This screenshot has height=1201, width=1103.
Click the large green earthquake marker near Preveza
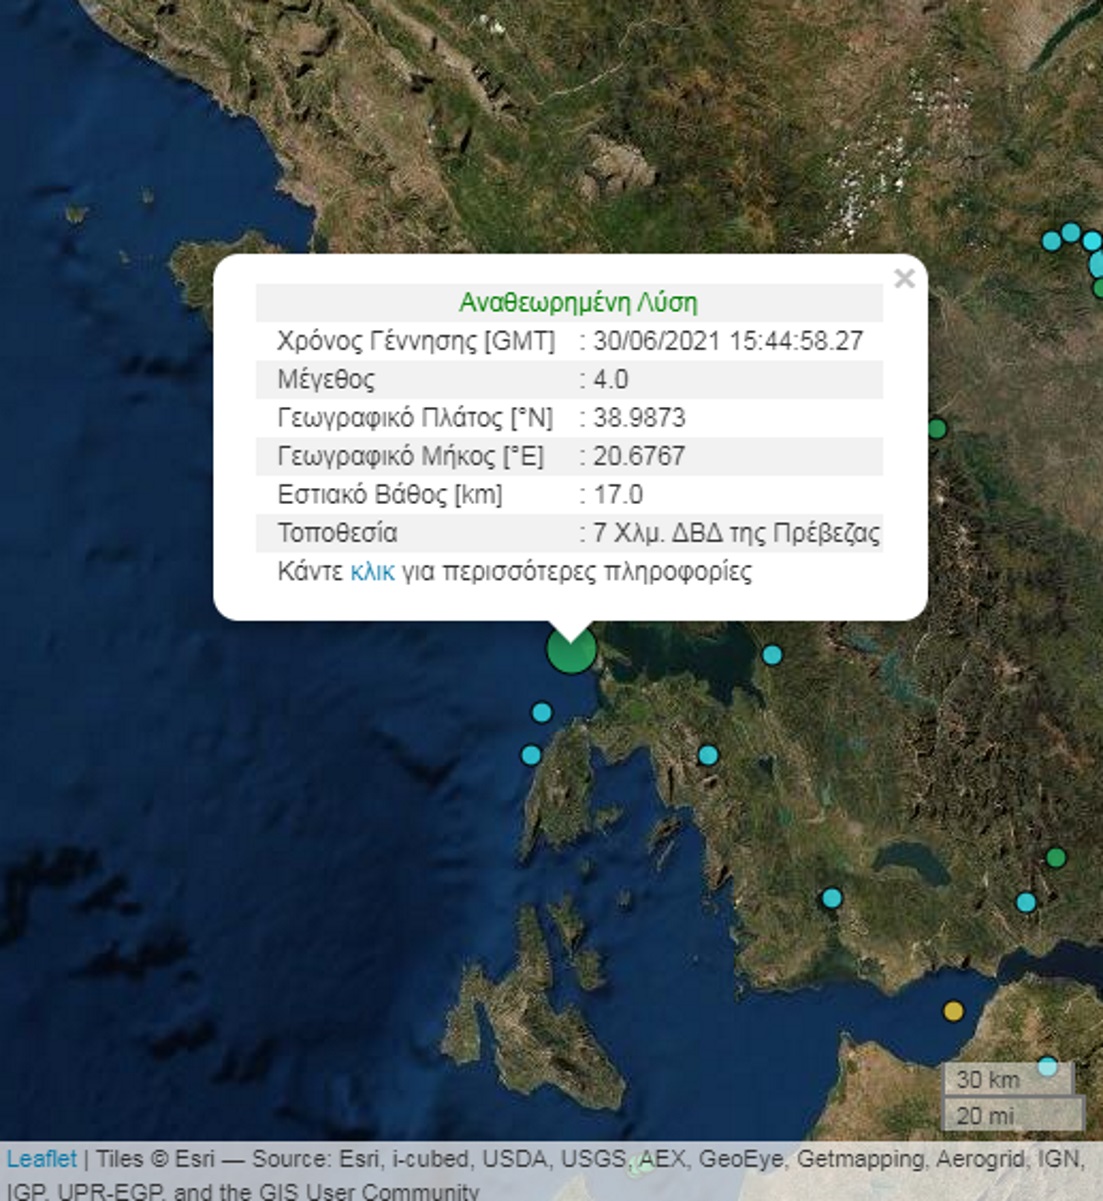tap(572, 649)
